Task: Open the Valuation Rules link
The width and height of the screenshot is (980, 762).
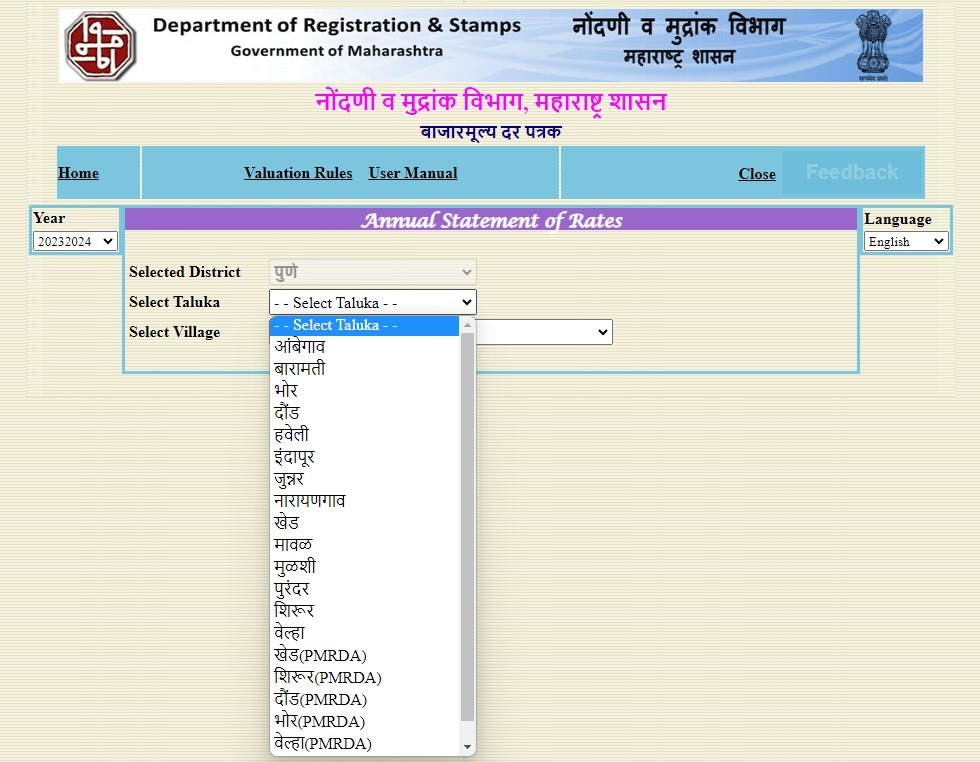Action: (298, 173)
